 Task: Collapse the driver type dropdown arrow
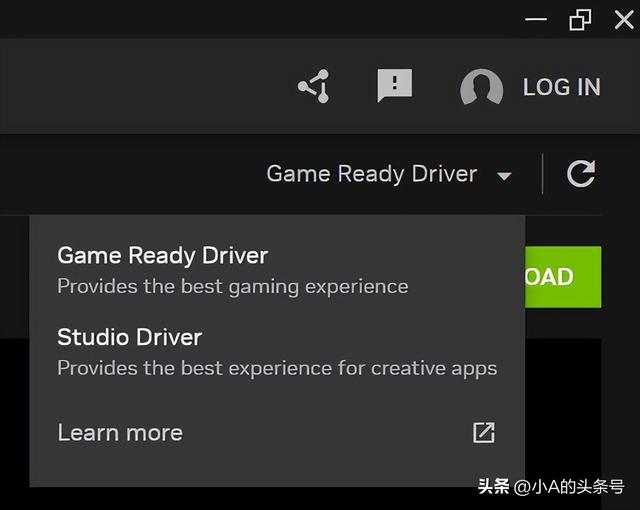(504, 176)
